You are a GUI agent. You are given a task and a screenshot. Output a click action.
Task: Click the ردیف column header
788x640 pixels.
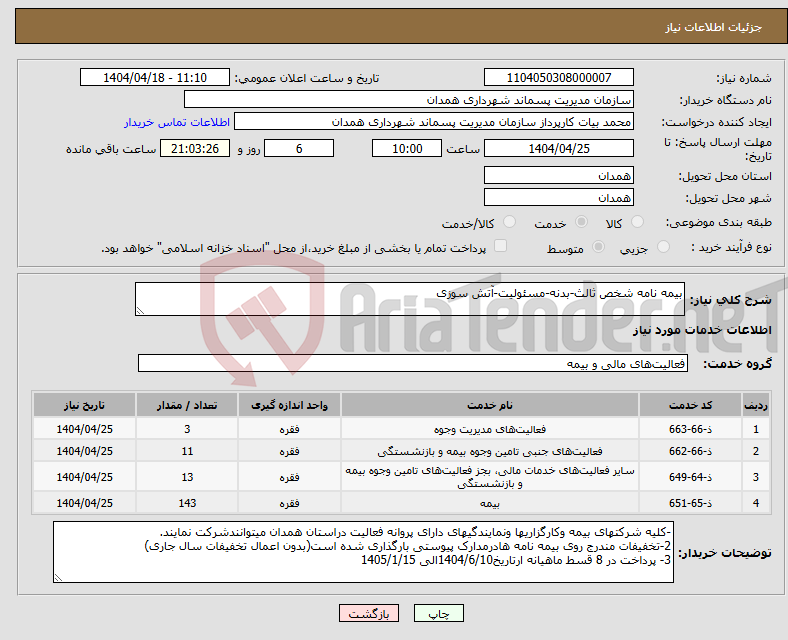point(756,405)
